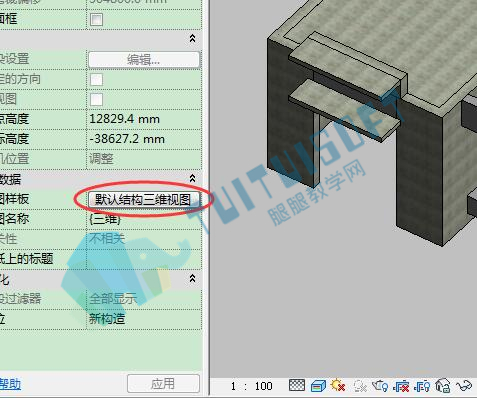Image resolution: width=477 pixels, height=398 pixels.
Task: Click the empty 纸上的标题 value field
Action: point(144,259)
